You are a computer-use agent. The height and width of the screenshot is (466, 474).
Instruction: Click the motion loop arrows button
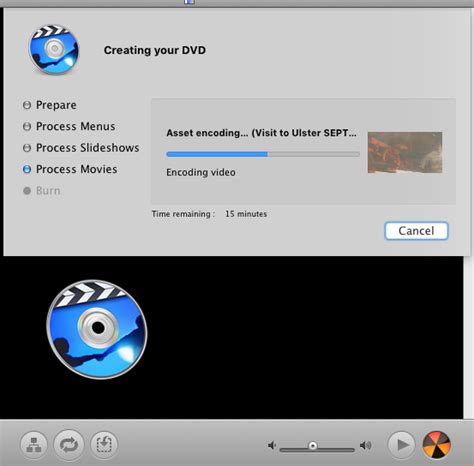(69, 445)
